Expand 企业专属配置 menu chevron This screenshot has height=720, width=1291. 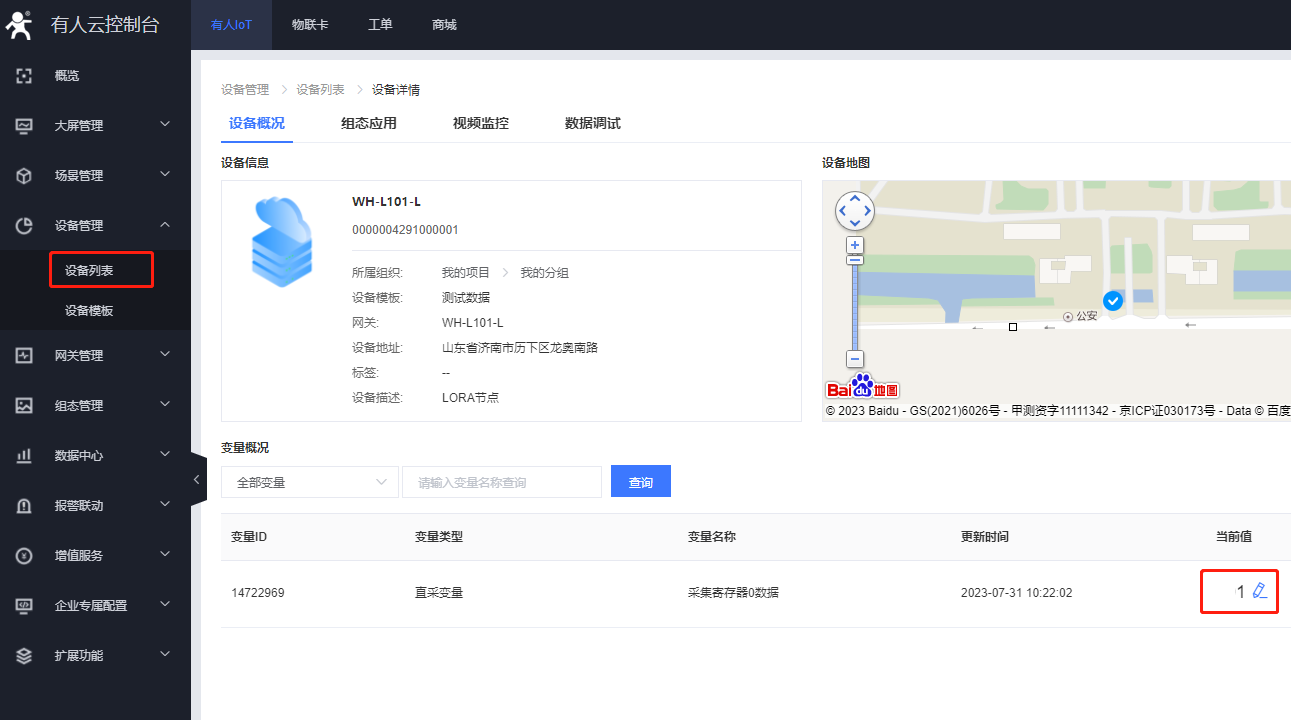point(165,604)
